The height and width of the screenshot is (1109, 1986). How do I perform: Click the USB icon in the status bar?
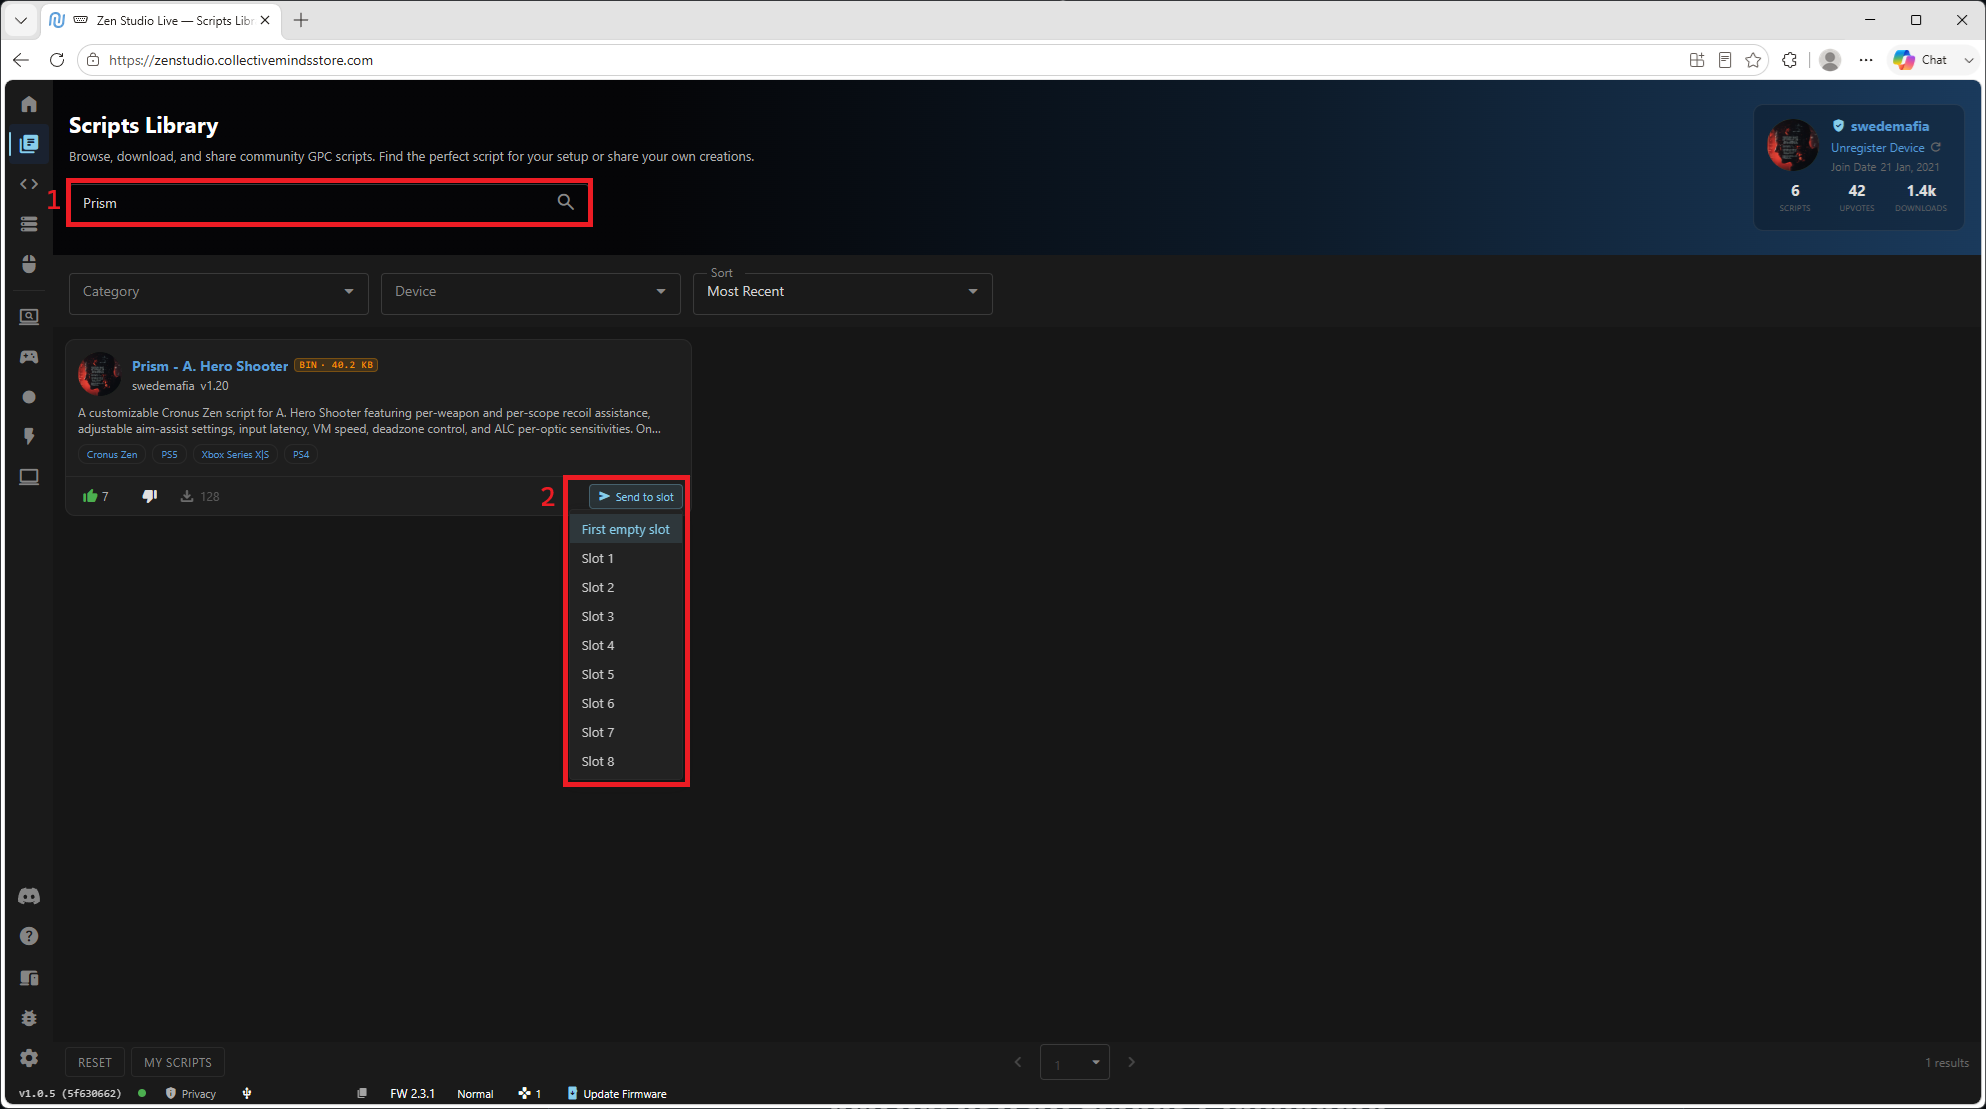[247, 1093]
